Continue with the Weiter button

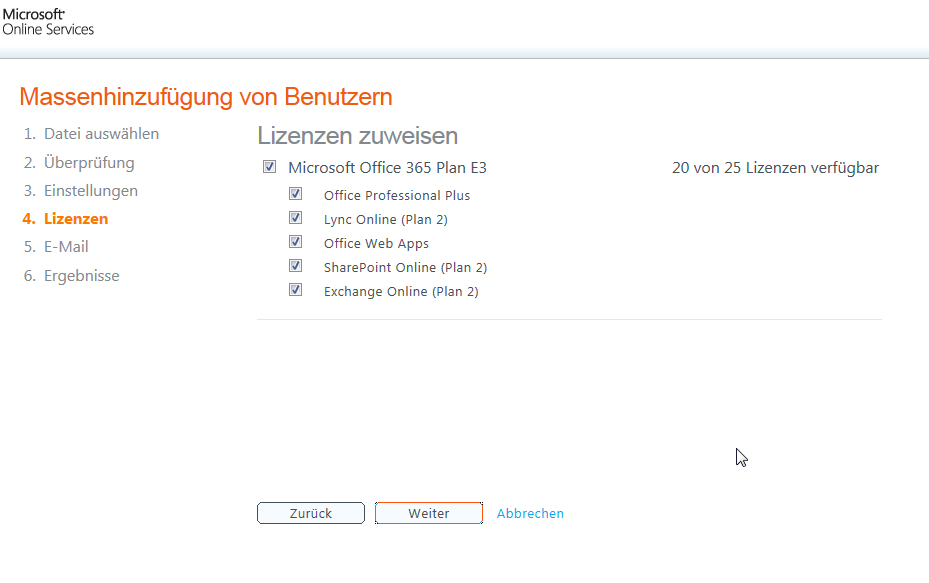[x=429, y=513]
